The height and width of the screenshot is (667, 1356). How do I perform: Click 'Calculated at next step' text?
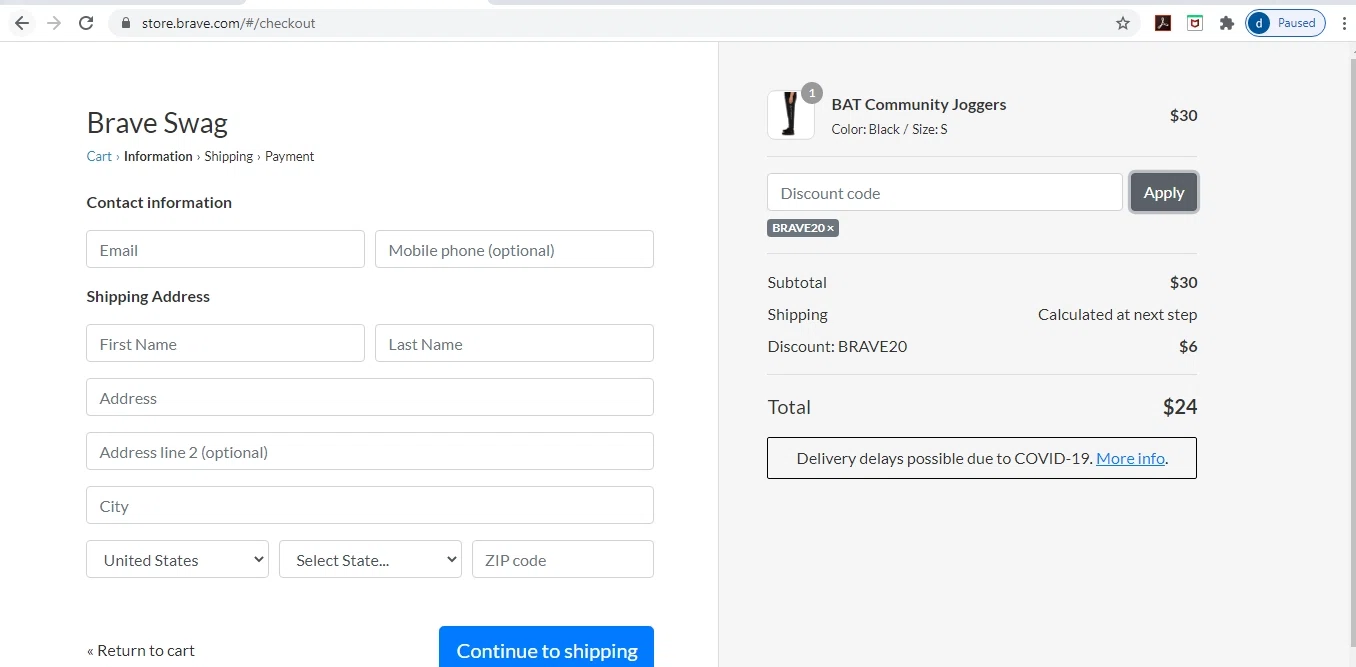[1117, 314]
